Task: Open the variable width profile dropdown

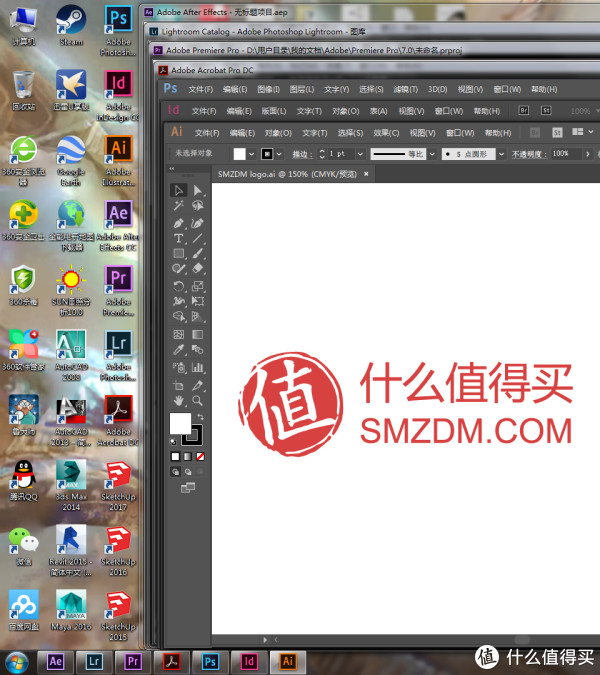Action: [x=432, y=154]
